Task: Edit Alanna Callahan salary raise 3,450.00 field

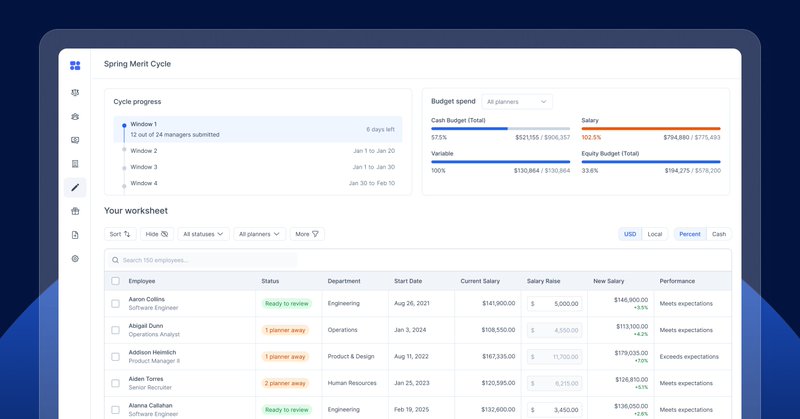Action: 555,410
